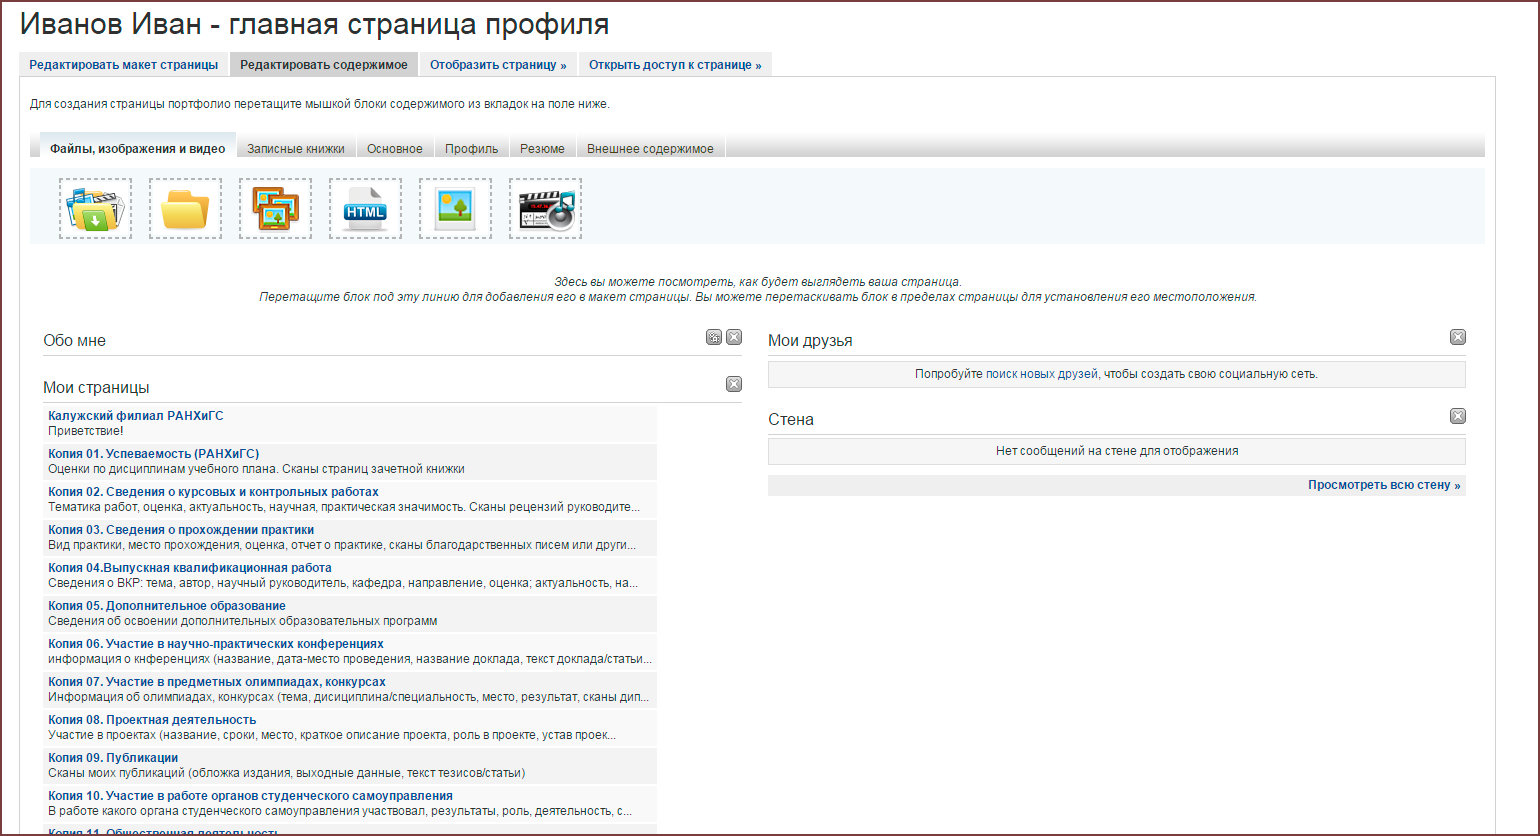Choose the embedded media clapperboard icon
The width and height of the screenshot is (1540, 836).
coord(545,209)
